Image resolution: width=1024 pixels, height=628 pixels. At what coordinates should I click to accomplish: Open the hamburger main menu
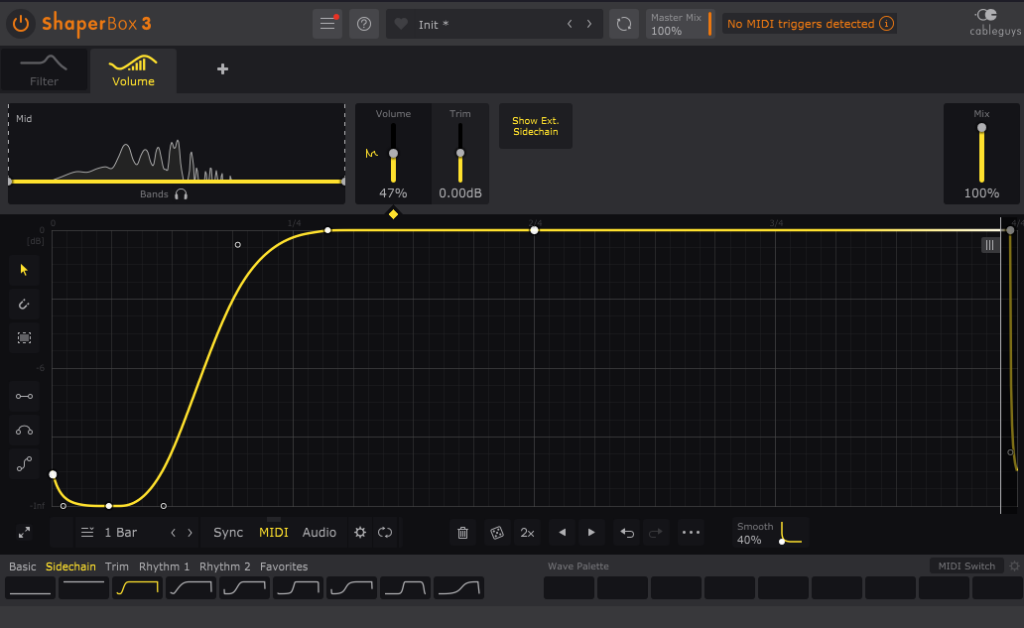click(326, 24)
